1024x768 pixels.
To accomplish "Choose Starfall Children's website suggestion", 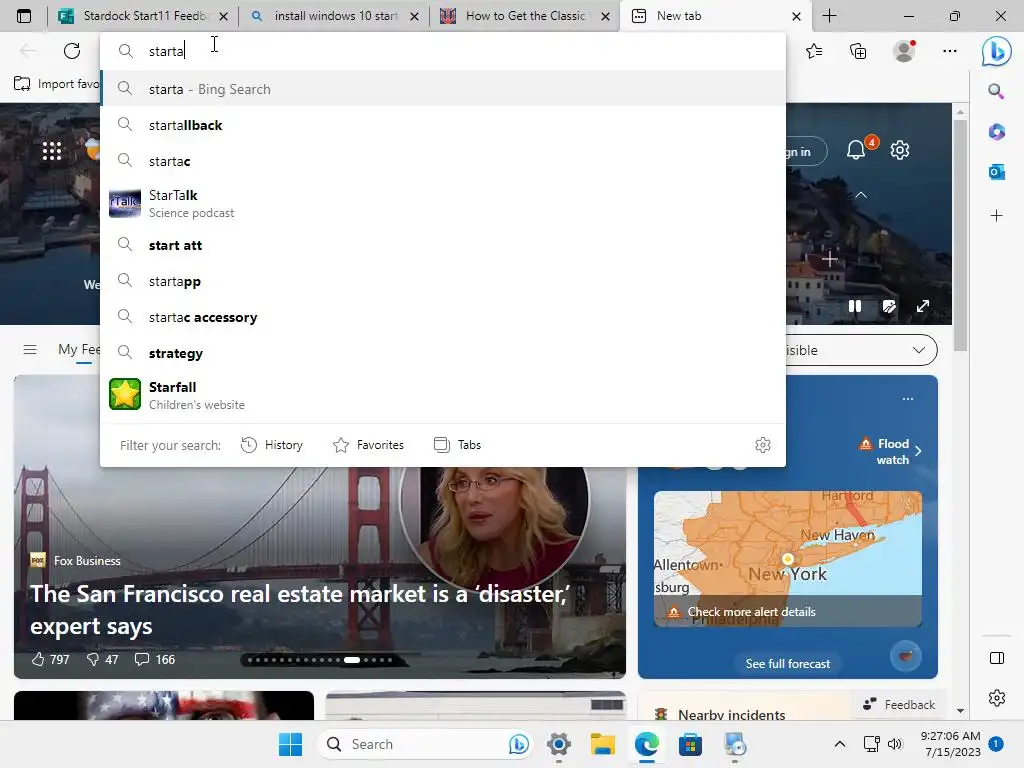I will [443, 395].
